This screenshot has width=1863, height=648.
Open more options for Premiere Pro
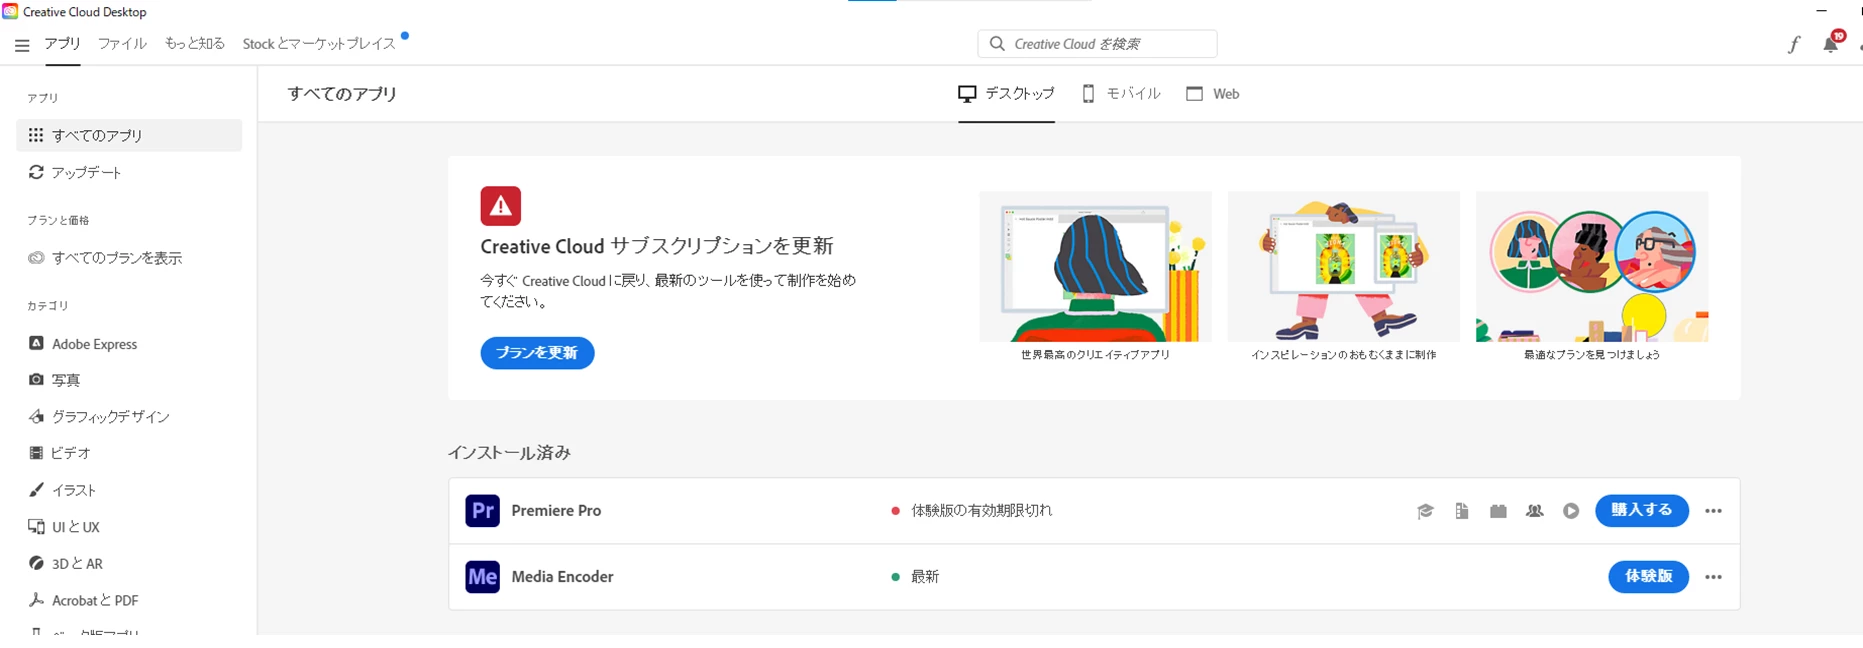click(x=1714, y=511)
